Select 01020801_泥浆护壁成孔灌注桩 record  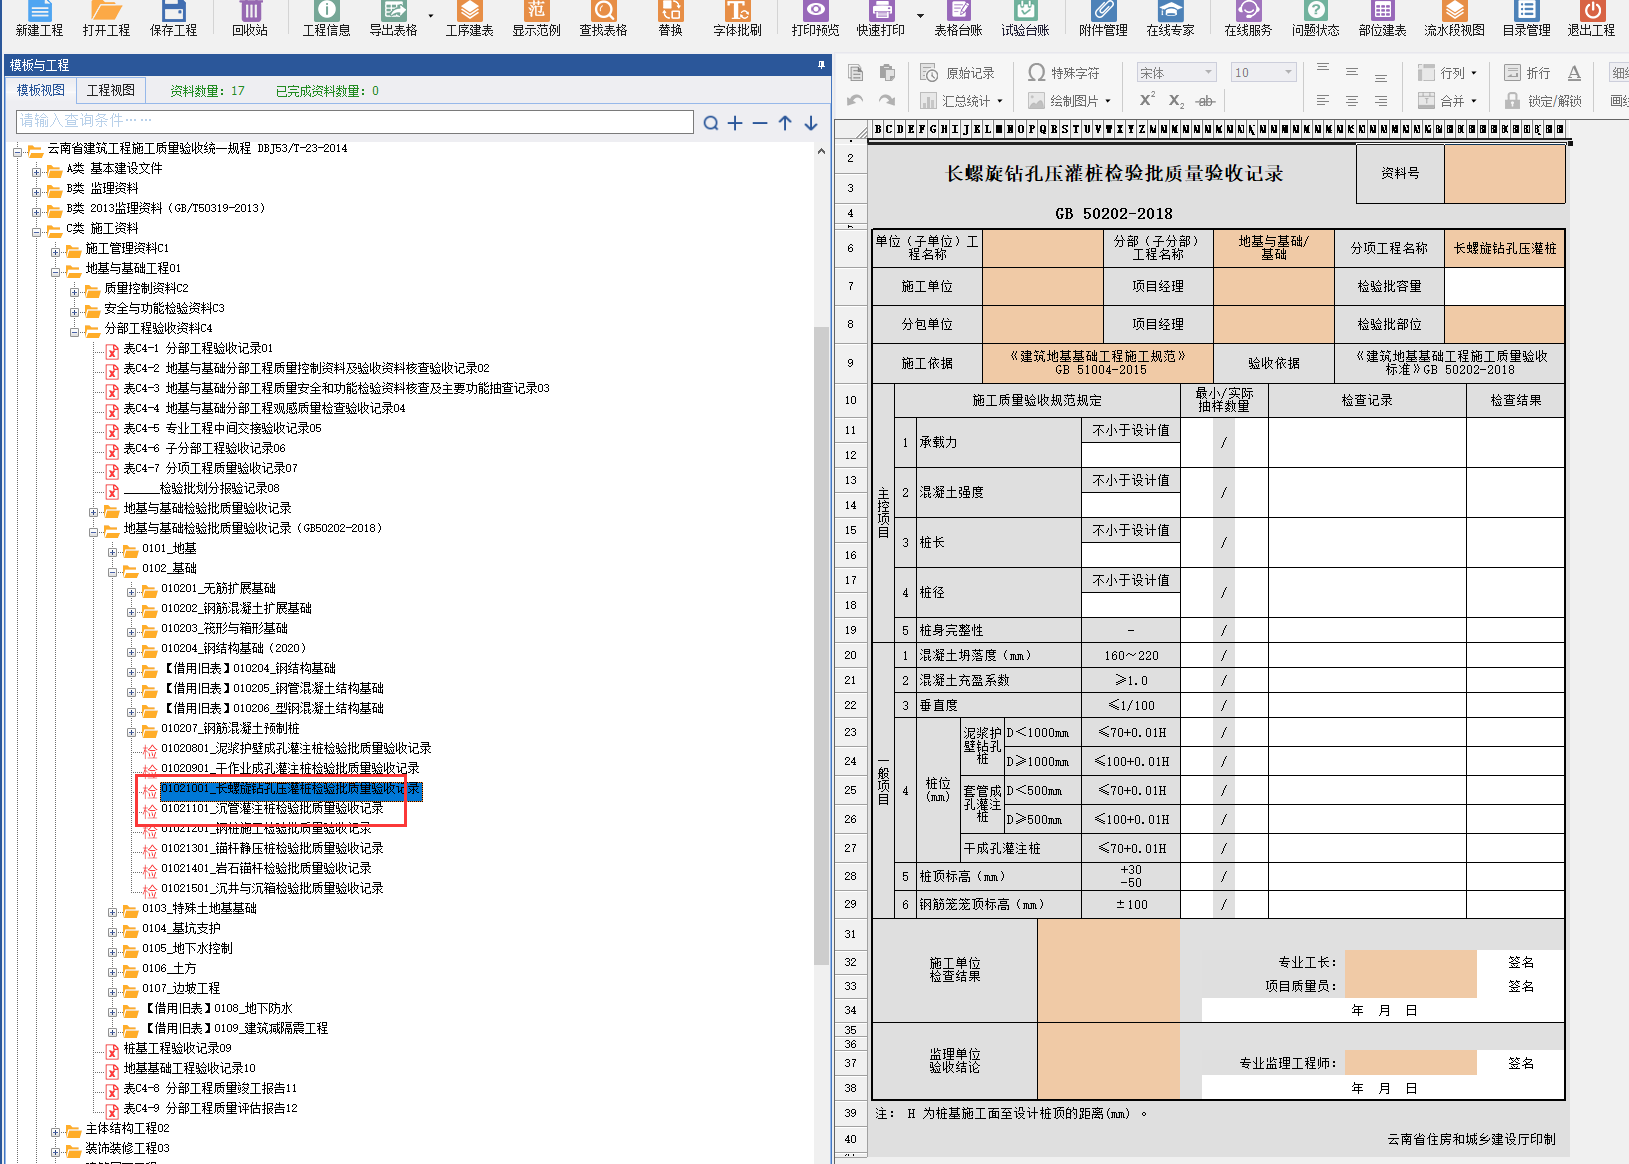click(x=296, y=748)
